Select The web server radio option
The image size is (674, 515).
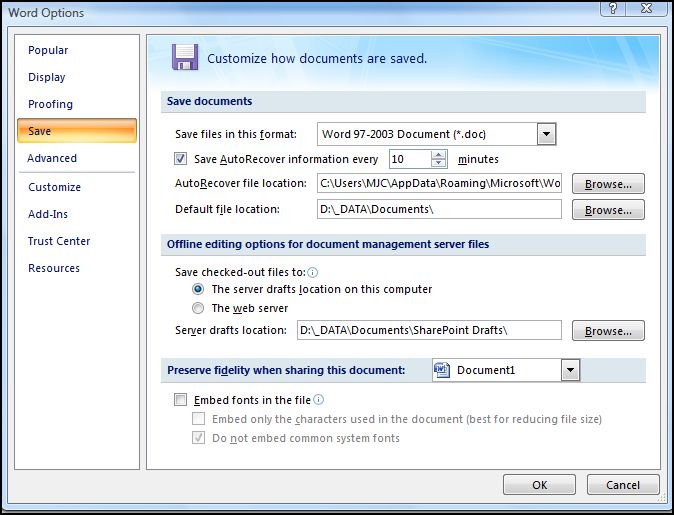(198, 308)
